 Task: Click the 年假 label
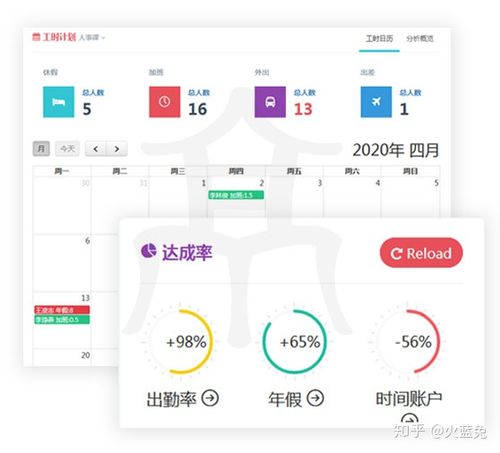pyautogui.click(x=285, y=399)
